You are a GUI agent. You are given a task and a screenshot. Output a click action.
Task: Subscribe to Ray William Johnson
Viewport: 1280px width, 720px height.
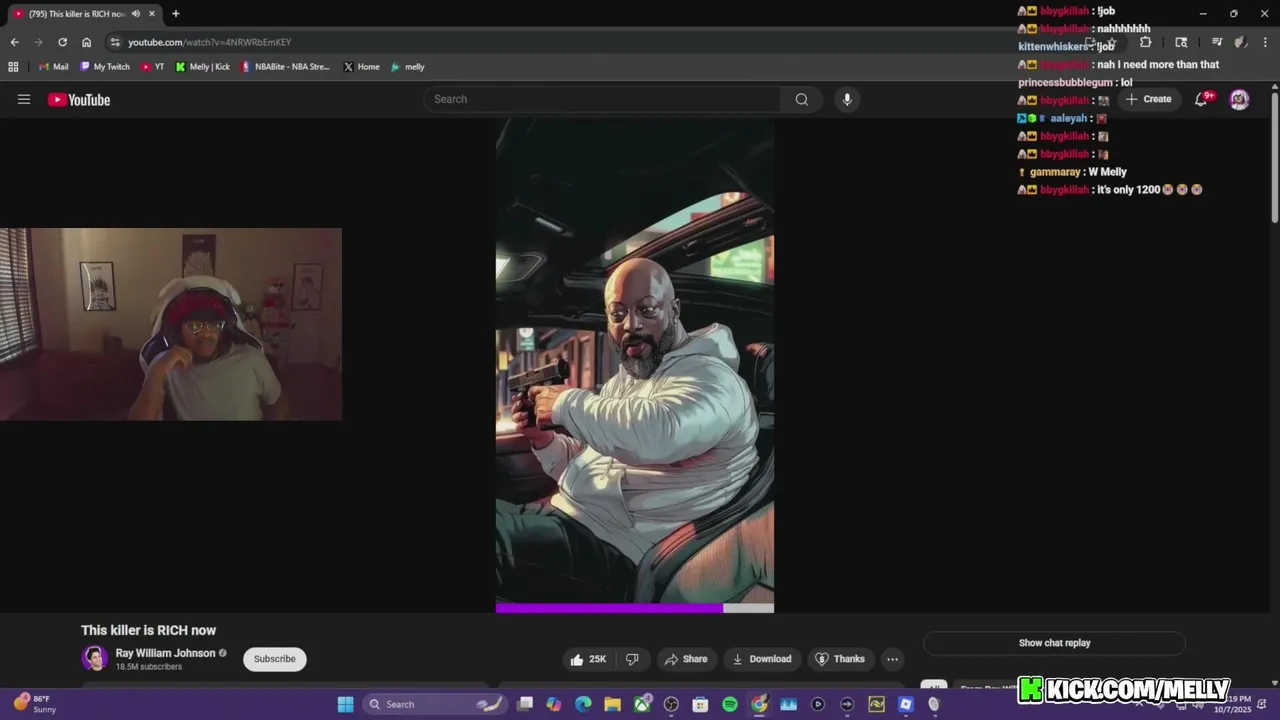point(274,659)
